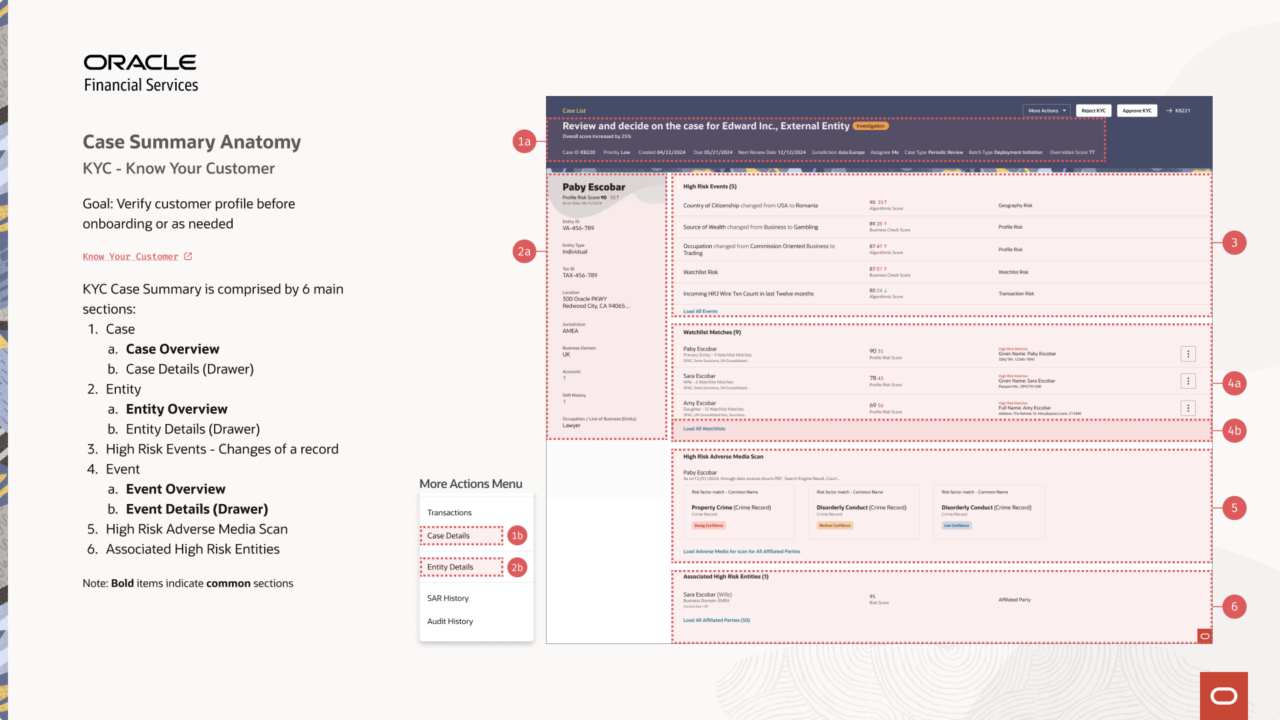Click Sara Escobar (Wife) associated entity

(710, 594)
